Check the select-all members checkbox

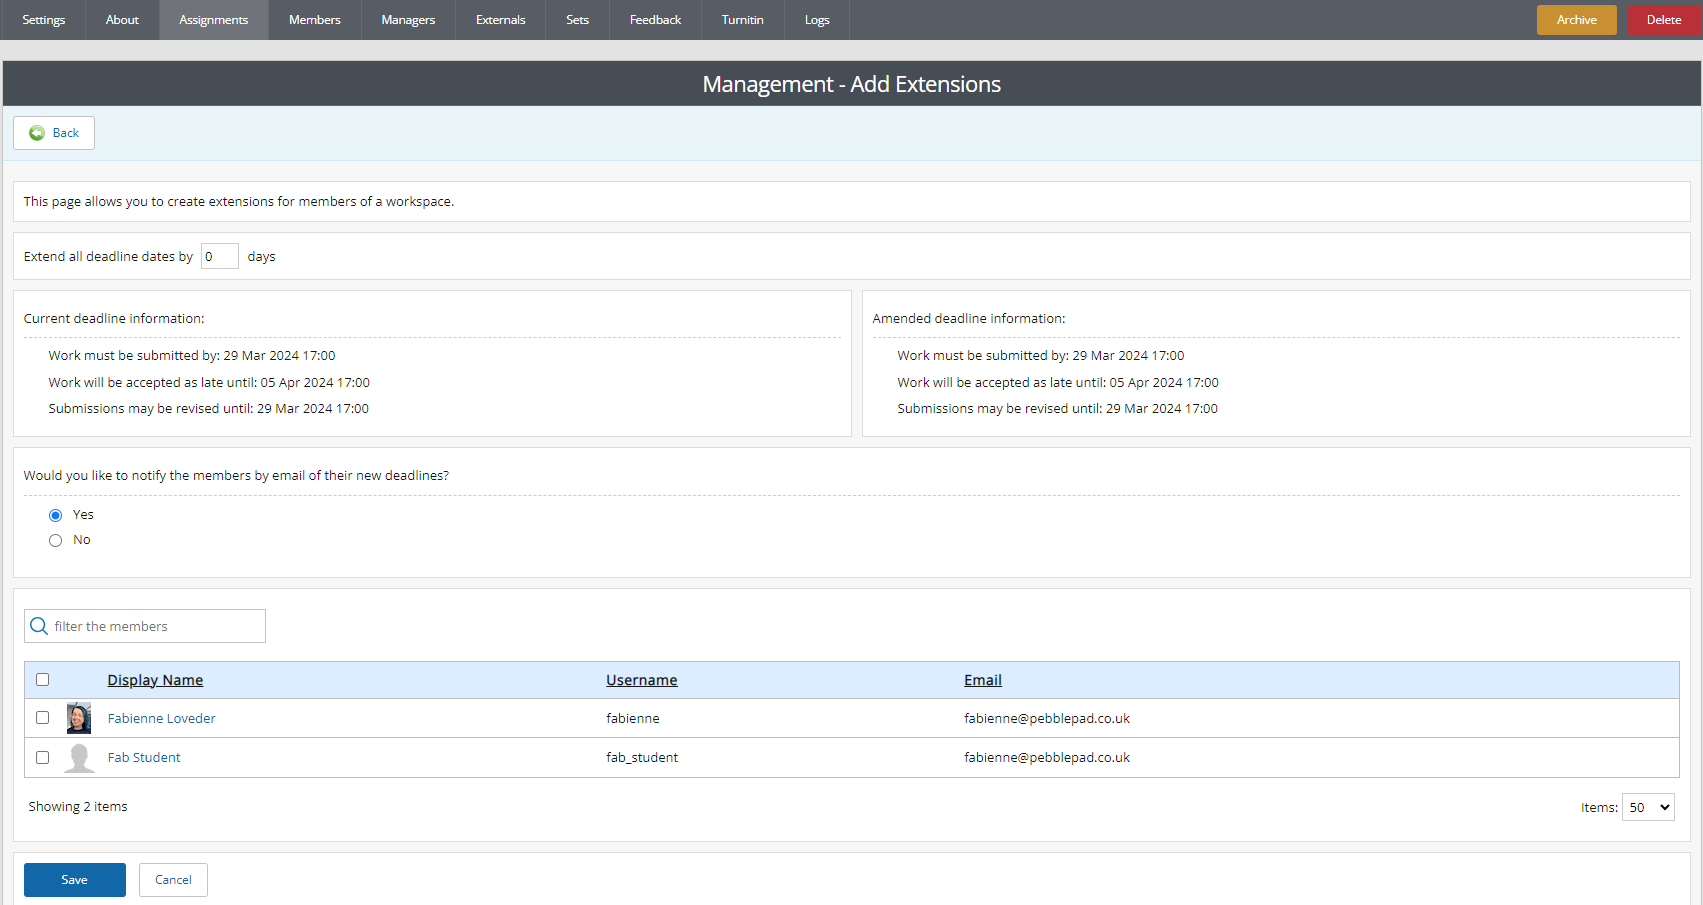tap(42, 679)
